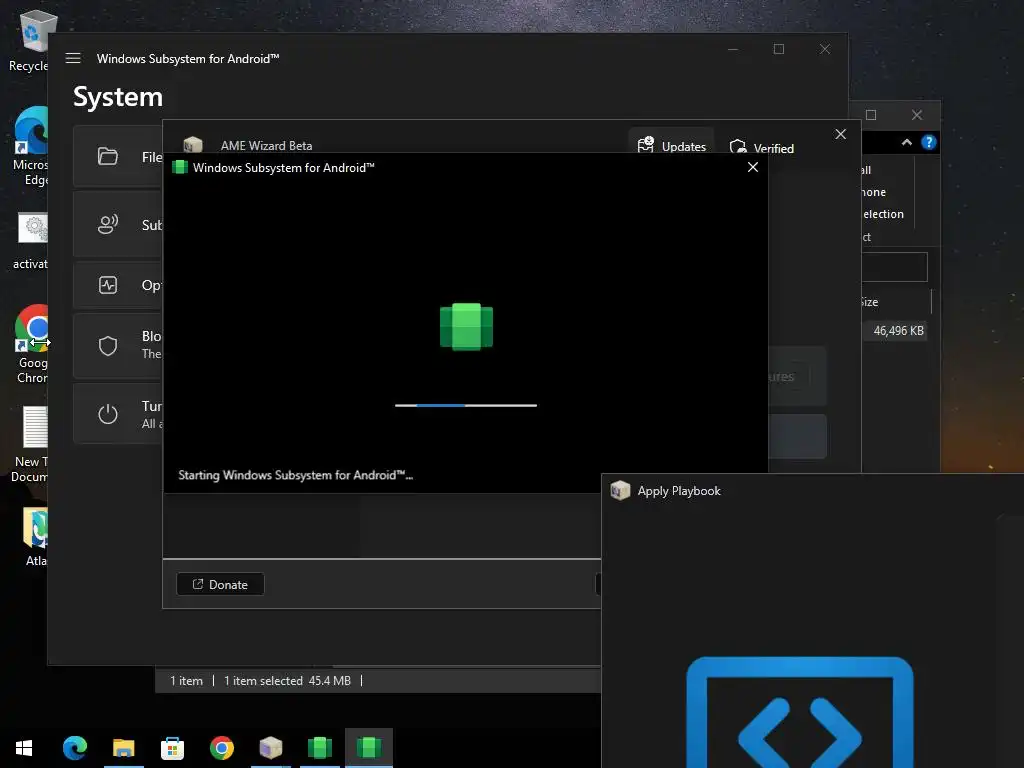Click the shield icon for Block setting
1024x768 pixels.
108,345
